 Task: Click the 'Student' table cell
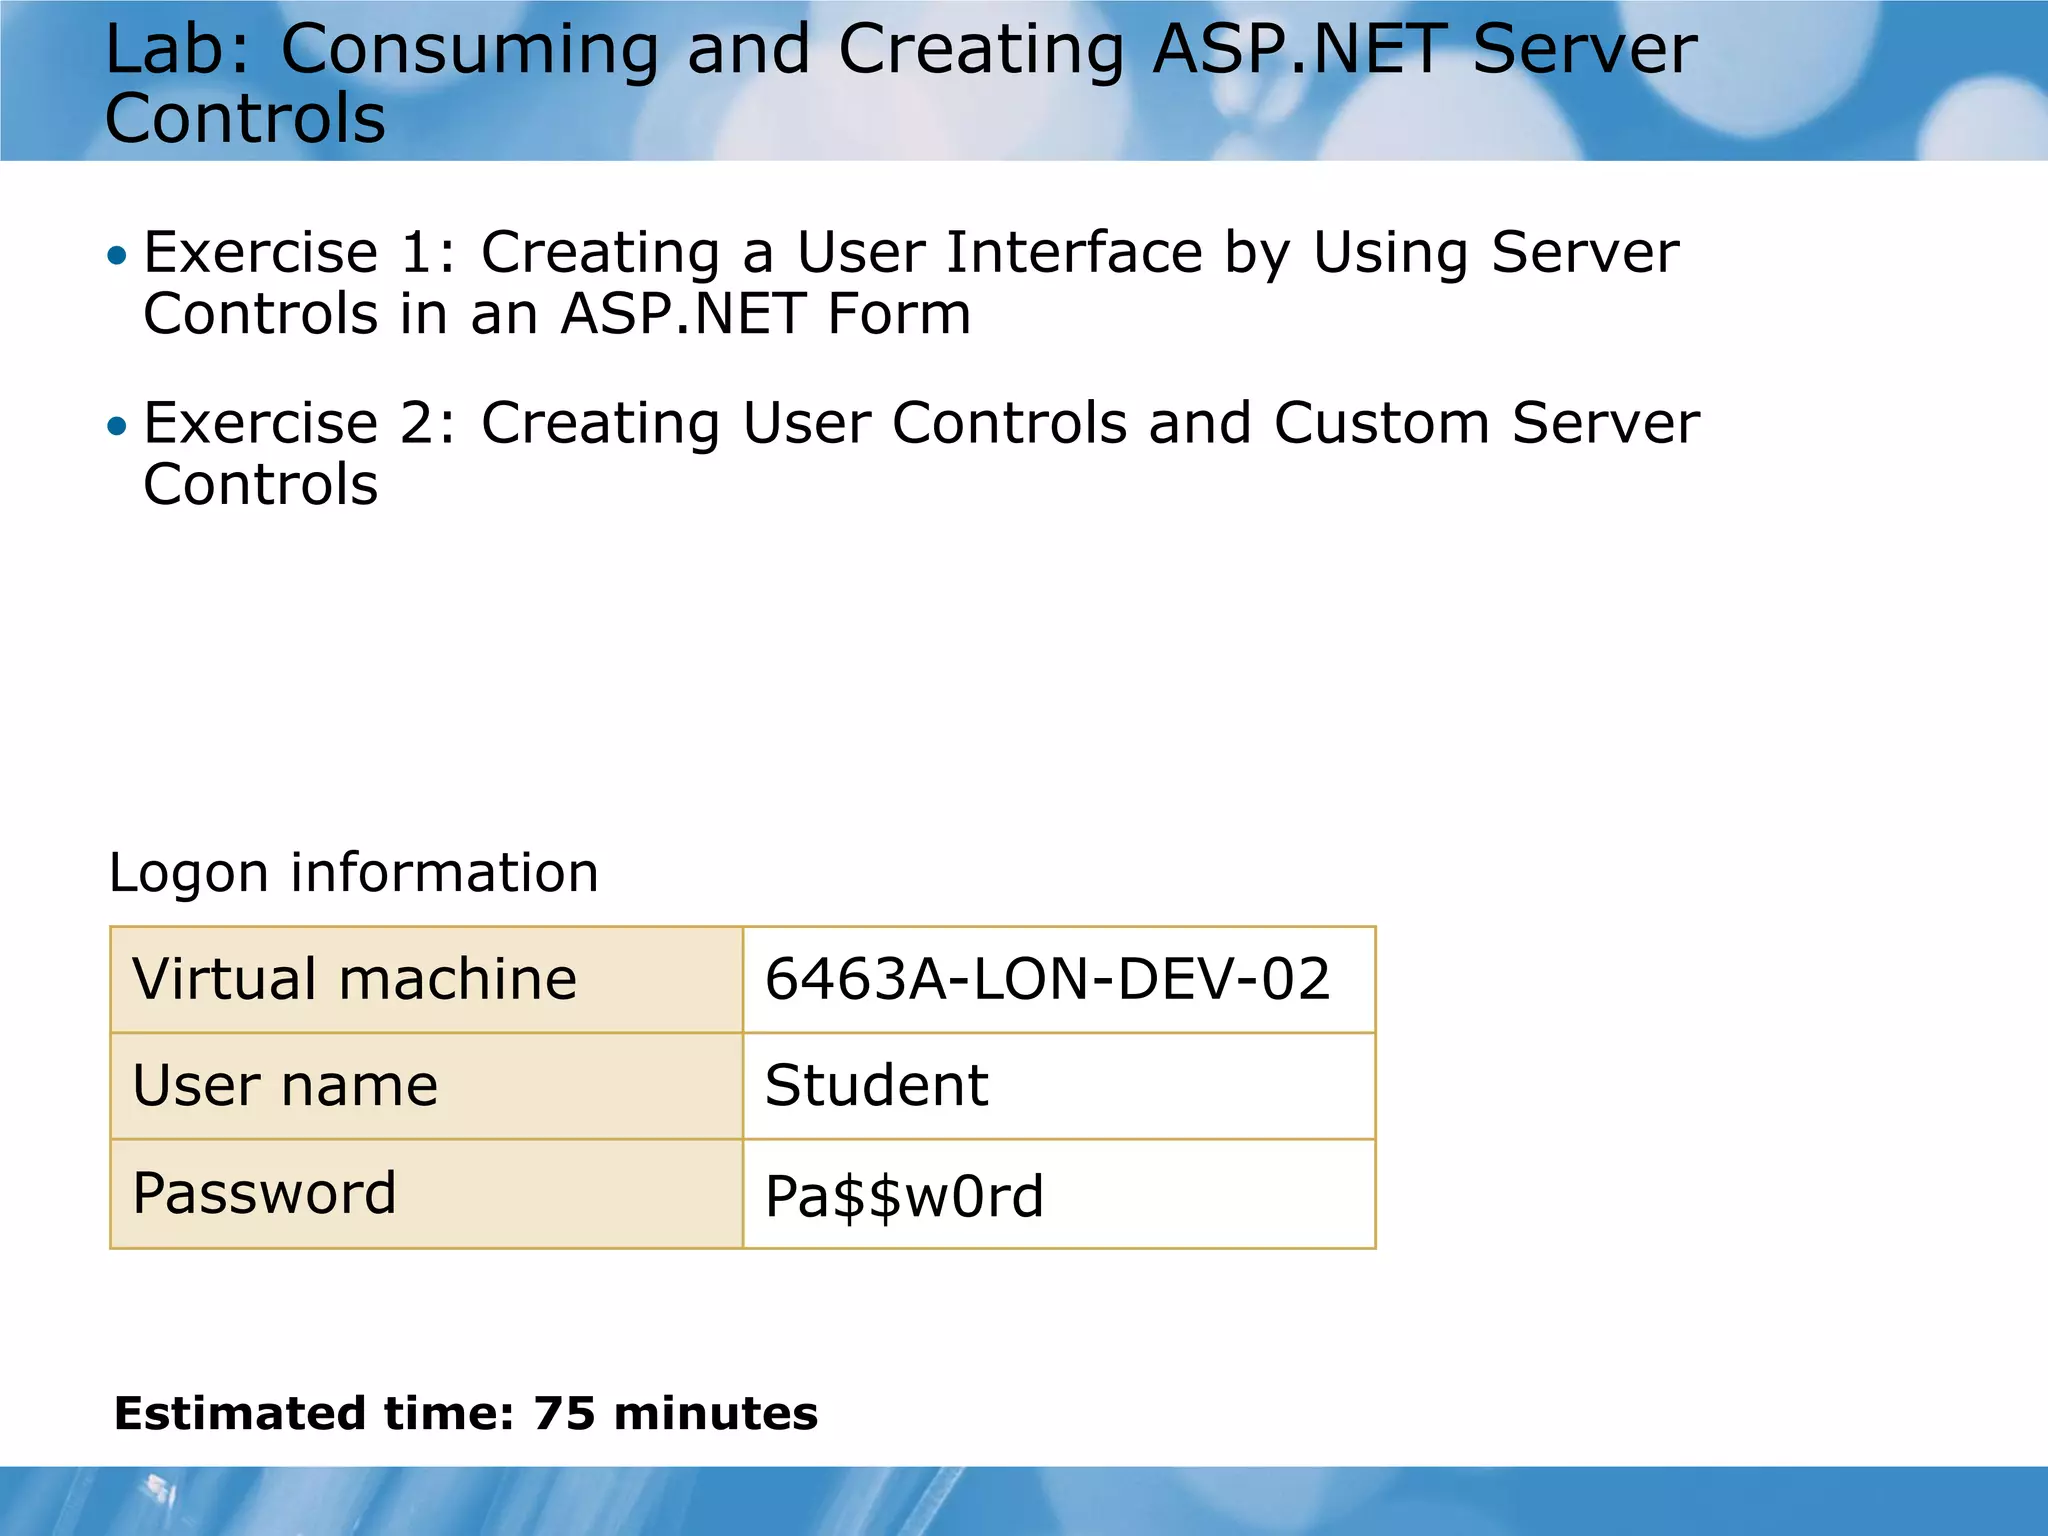[x=1059, y=1086]
